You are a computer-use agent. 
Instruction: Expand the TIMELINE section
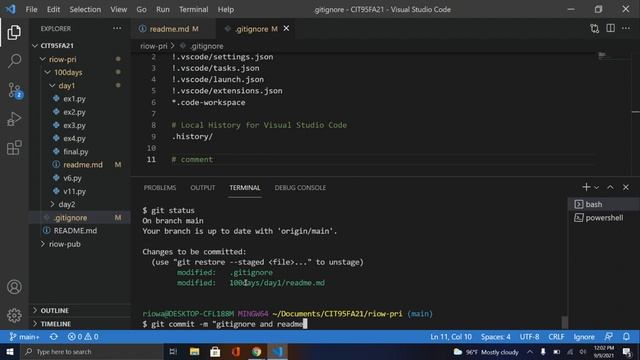56,324
